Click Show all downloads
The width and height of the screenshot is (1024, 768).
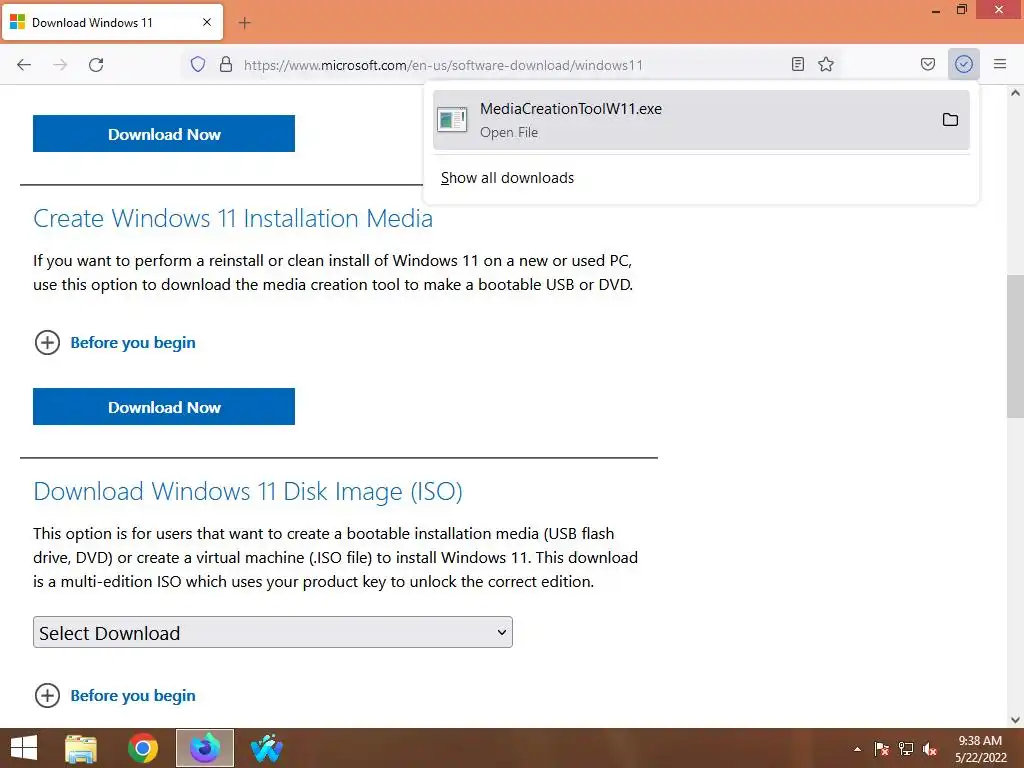[x=507, y=178]
